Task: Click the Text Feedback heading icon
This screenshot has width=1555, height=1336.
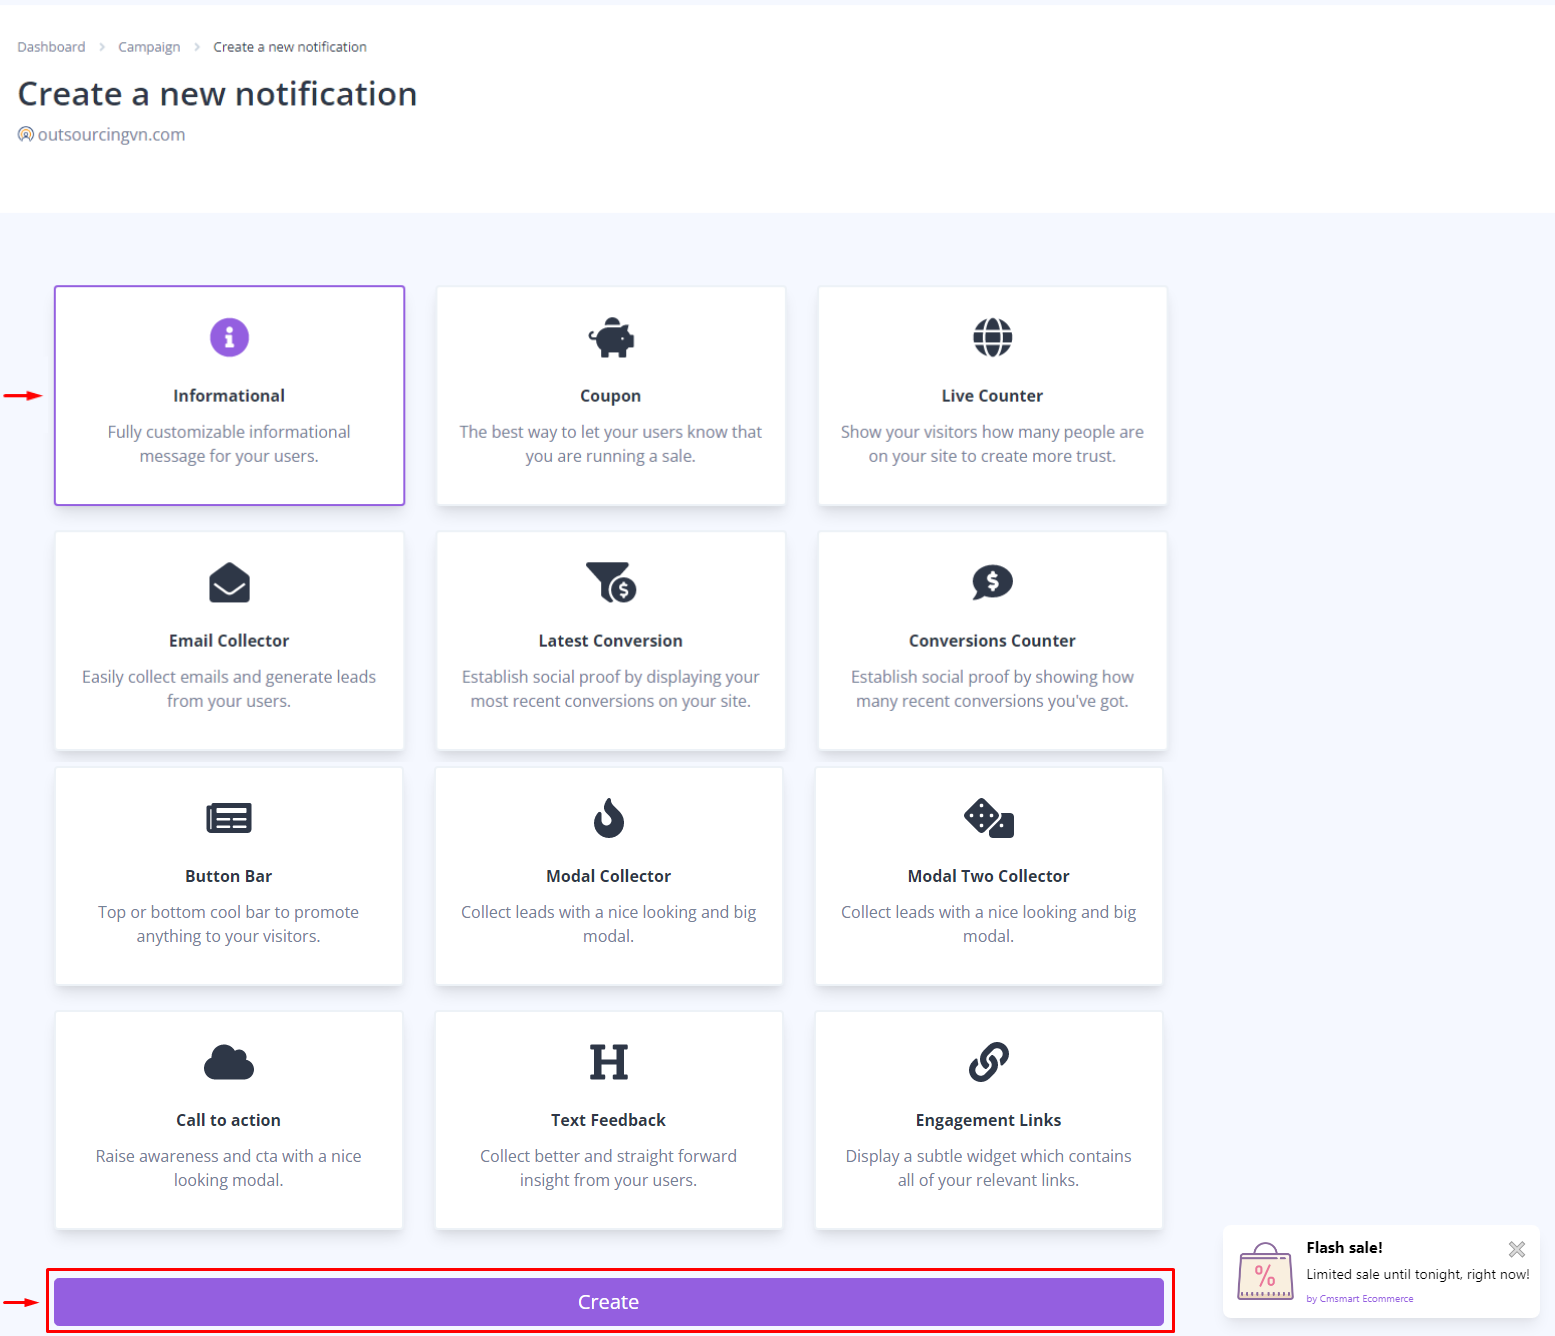Action: pos(609,1062)
